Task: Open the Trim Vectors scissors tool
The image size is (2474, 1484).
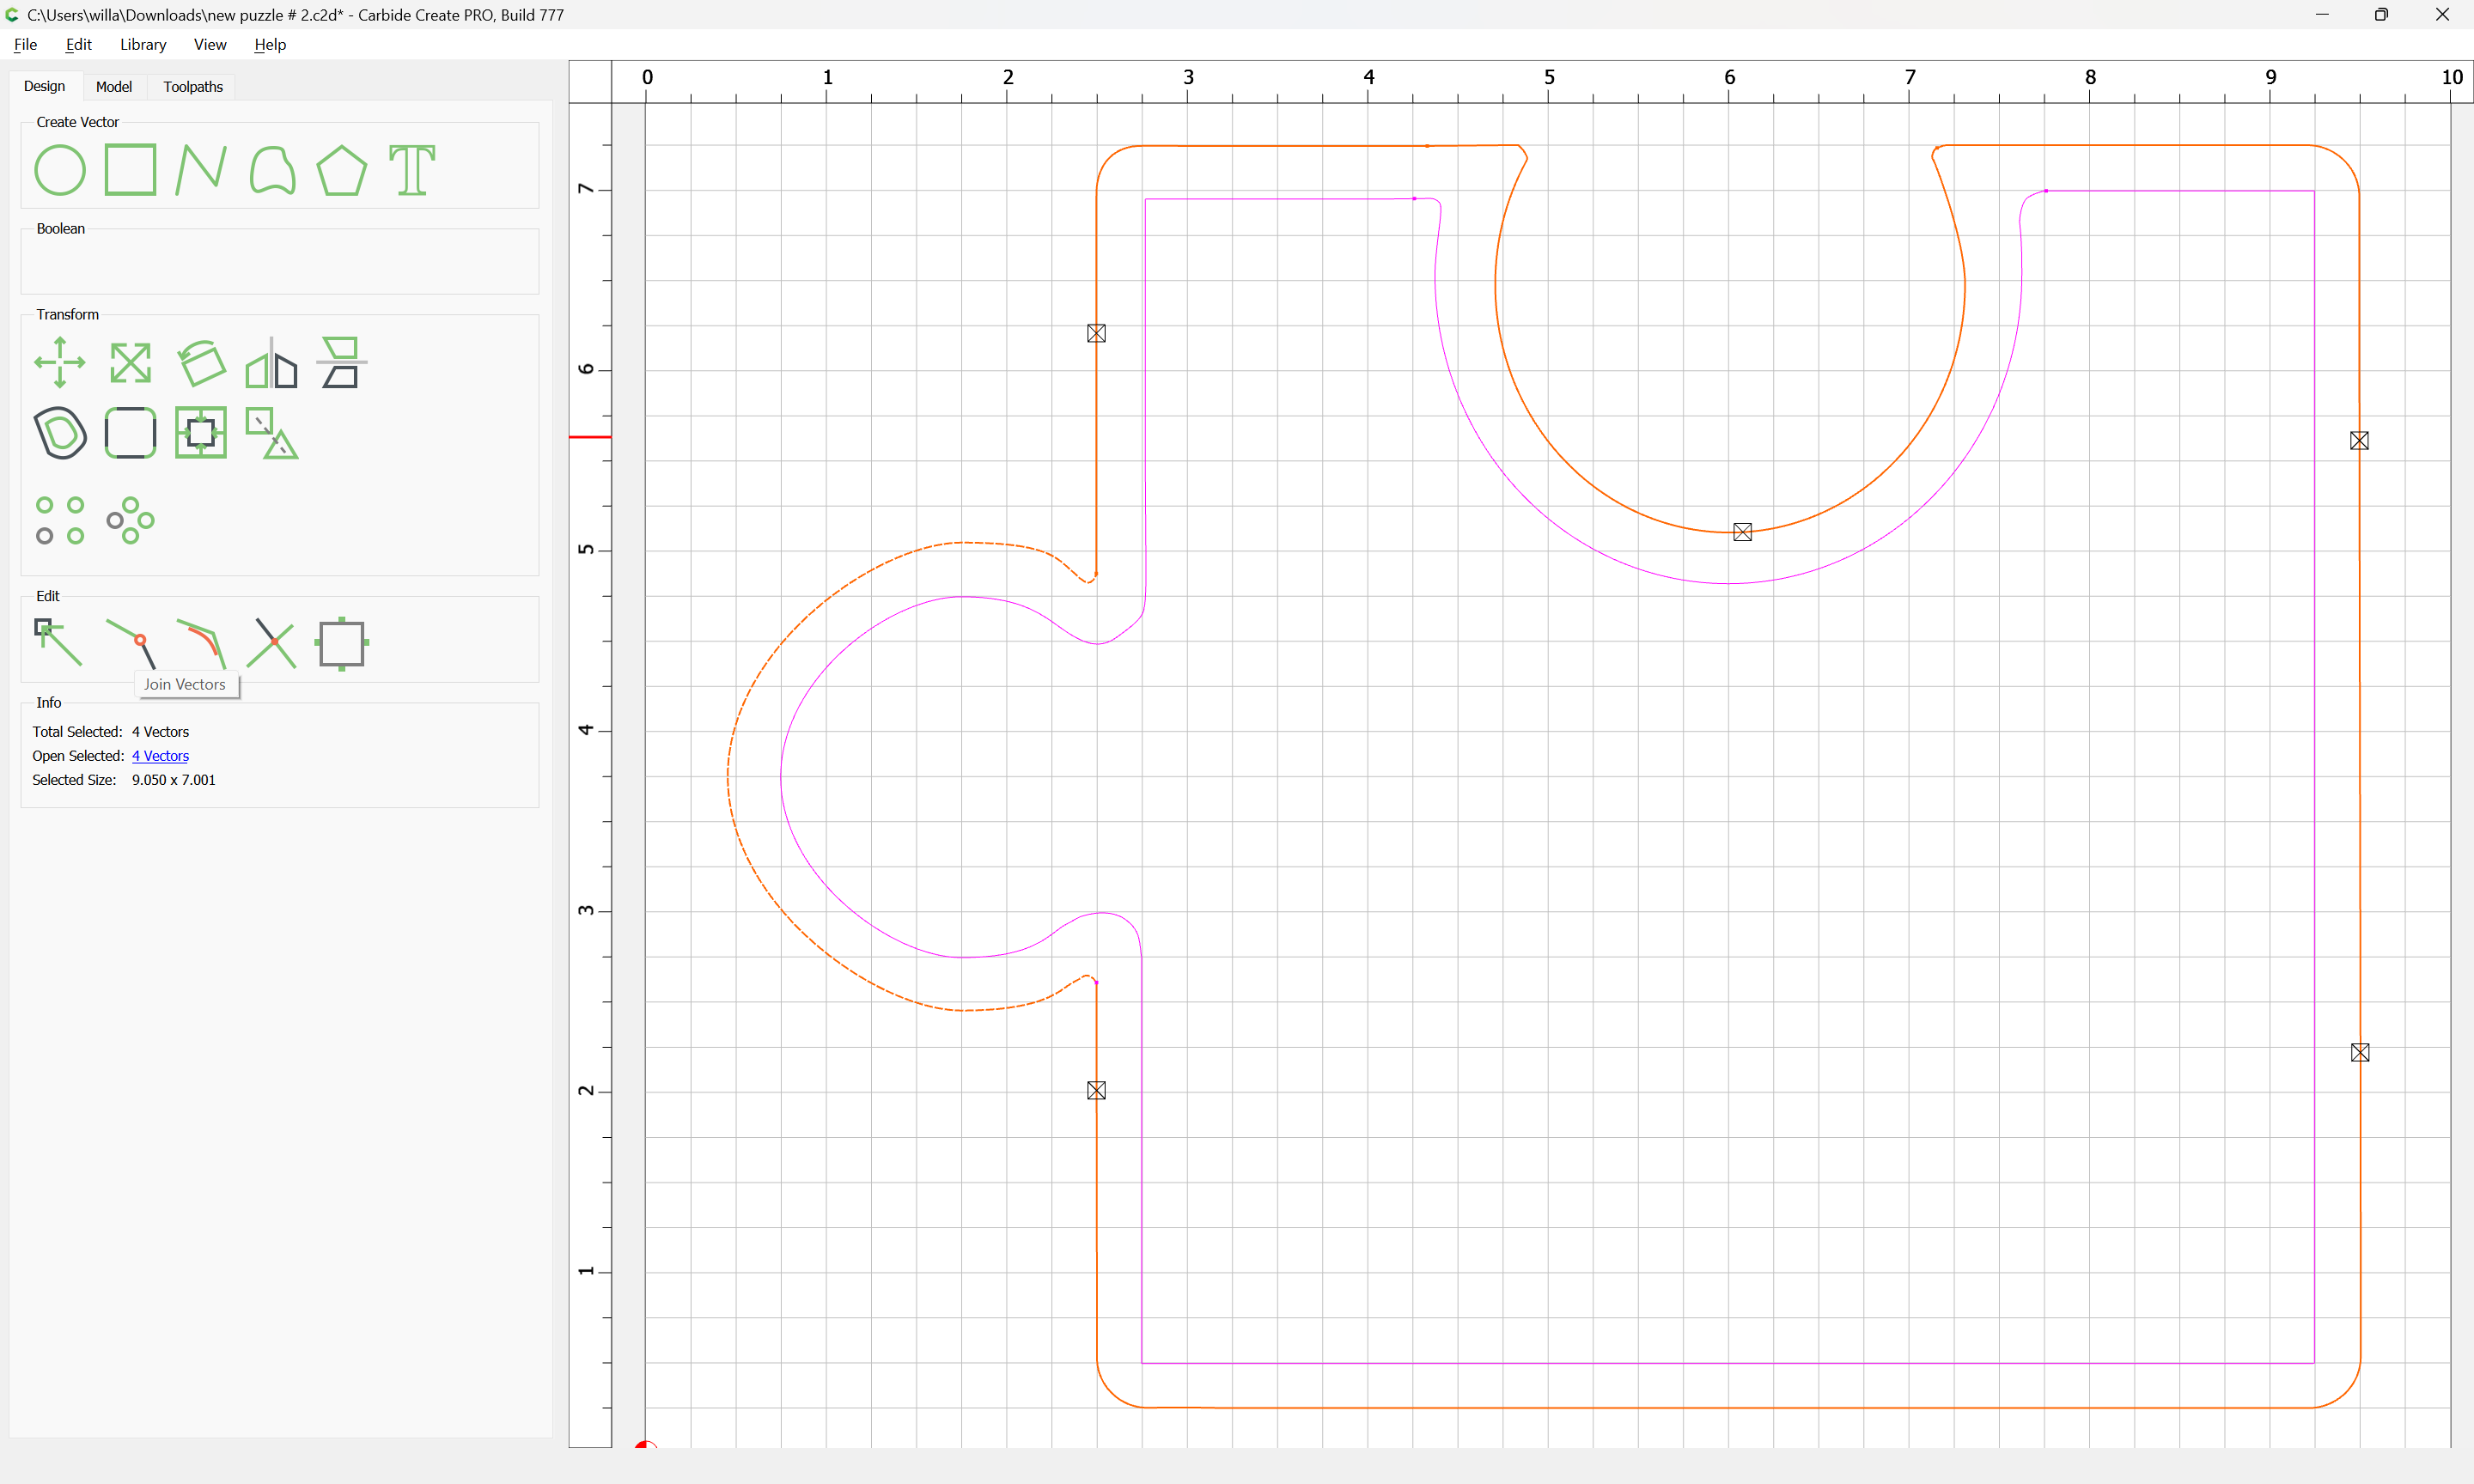Action: coord(271,643)
